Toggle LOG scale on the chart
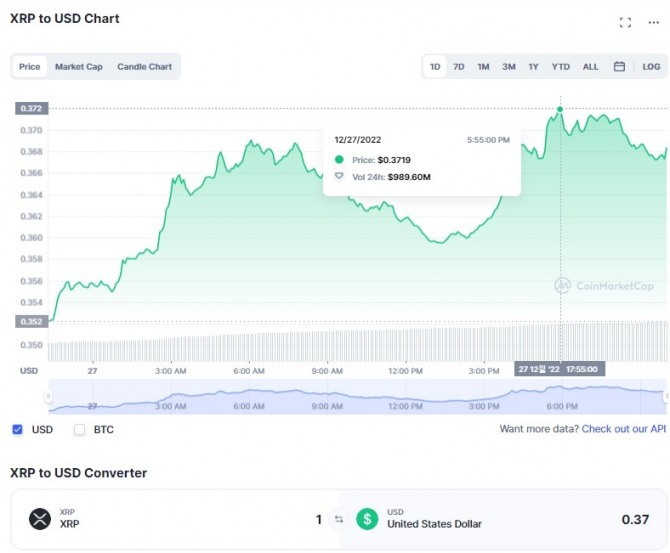The height and width of the screenshot is (553, 670). tap(651, 67)
